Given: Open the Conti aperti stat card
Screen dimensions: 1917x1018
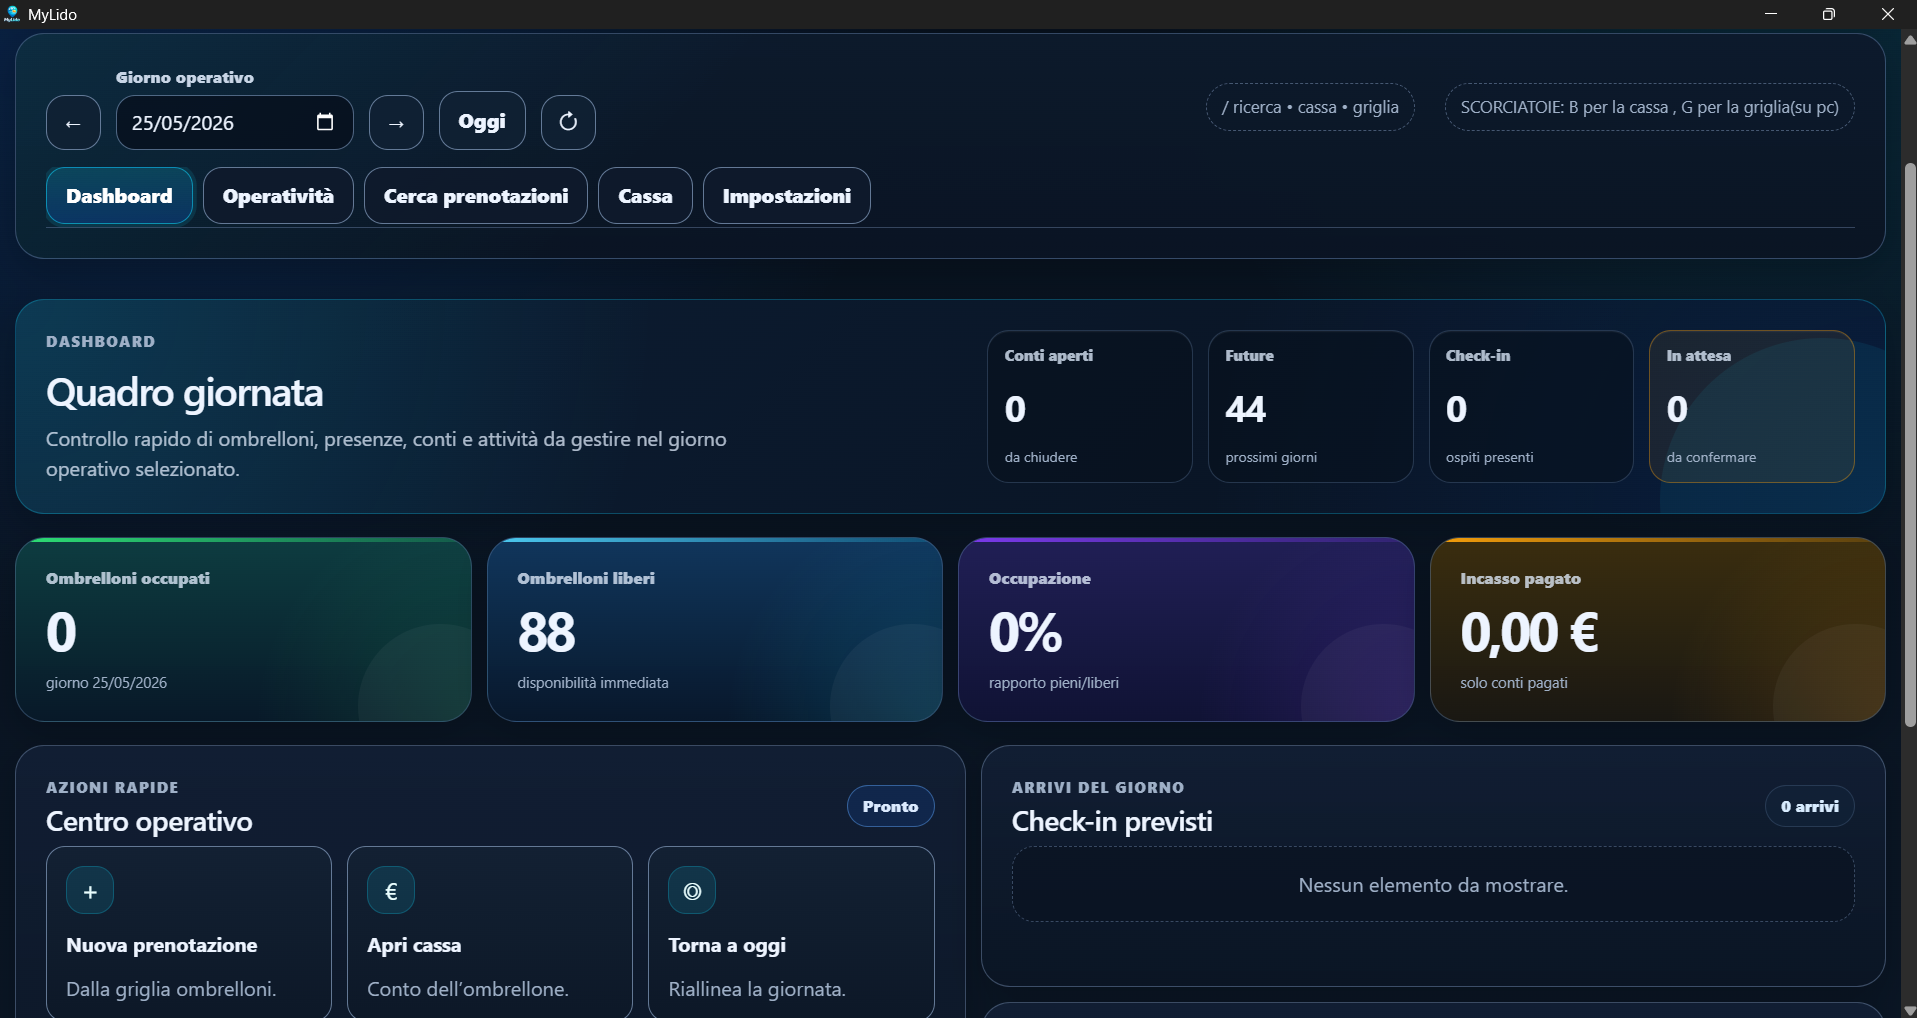Looking at the screenshot, I should point(1090,407).
